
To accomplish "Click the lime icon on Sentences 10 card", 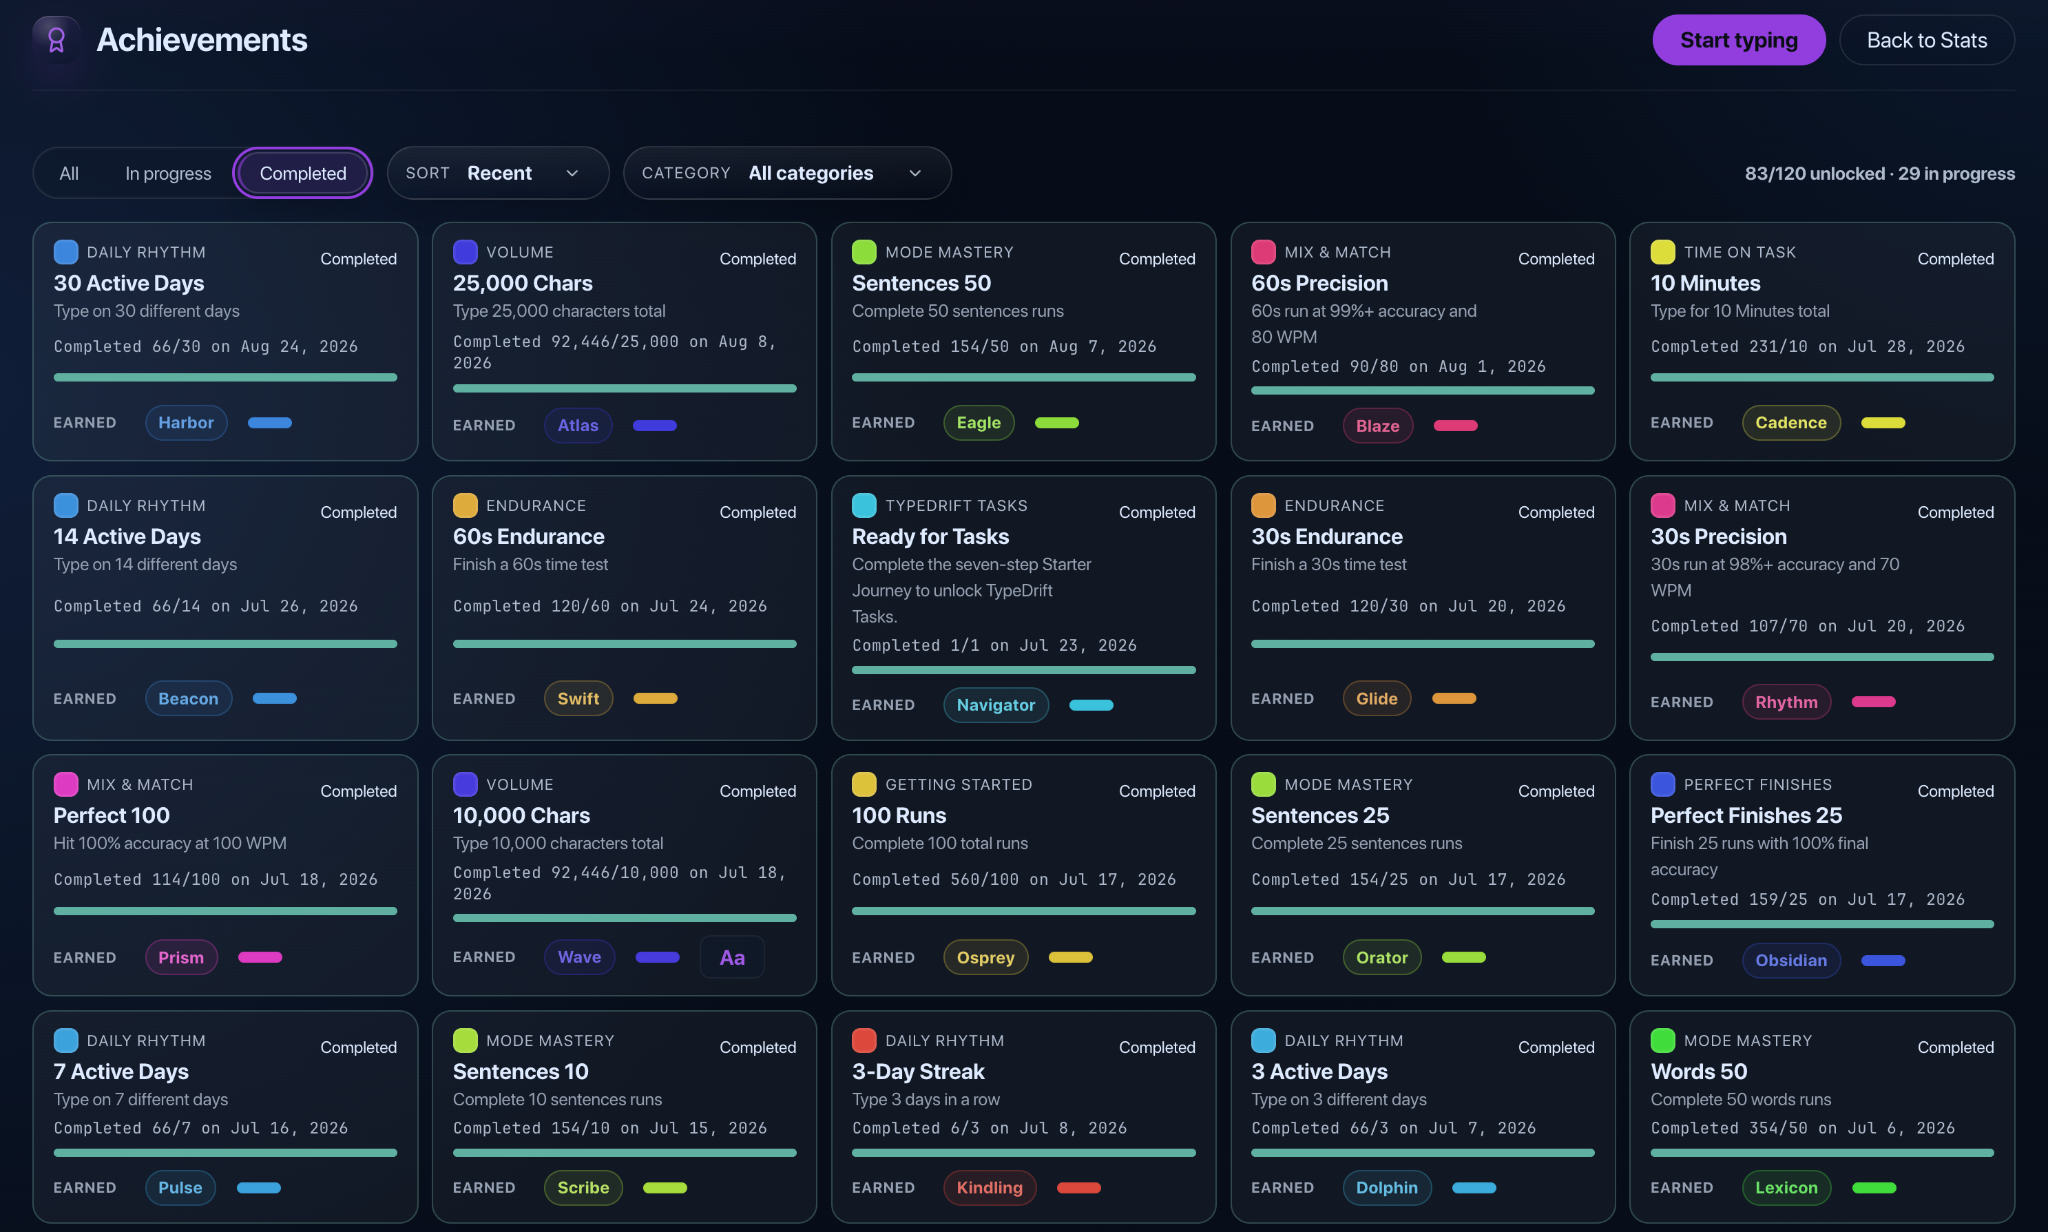I will click(x=465, y=1040).
